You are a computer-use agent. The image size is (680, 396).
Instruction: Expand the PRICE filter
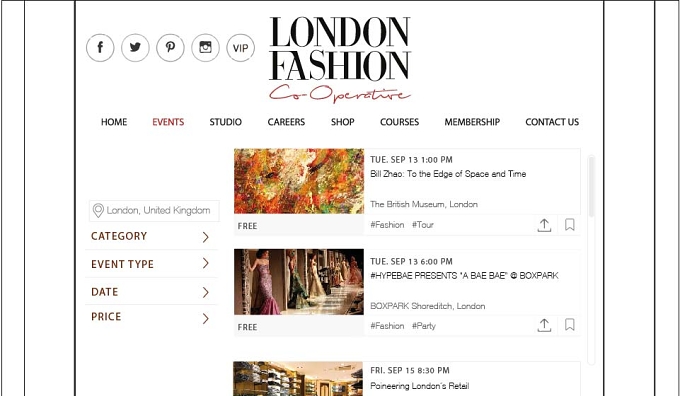151,317
